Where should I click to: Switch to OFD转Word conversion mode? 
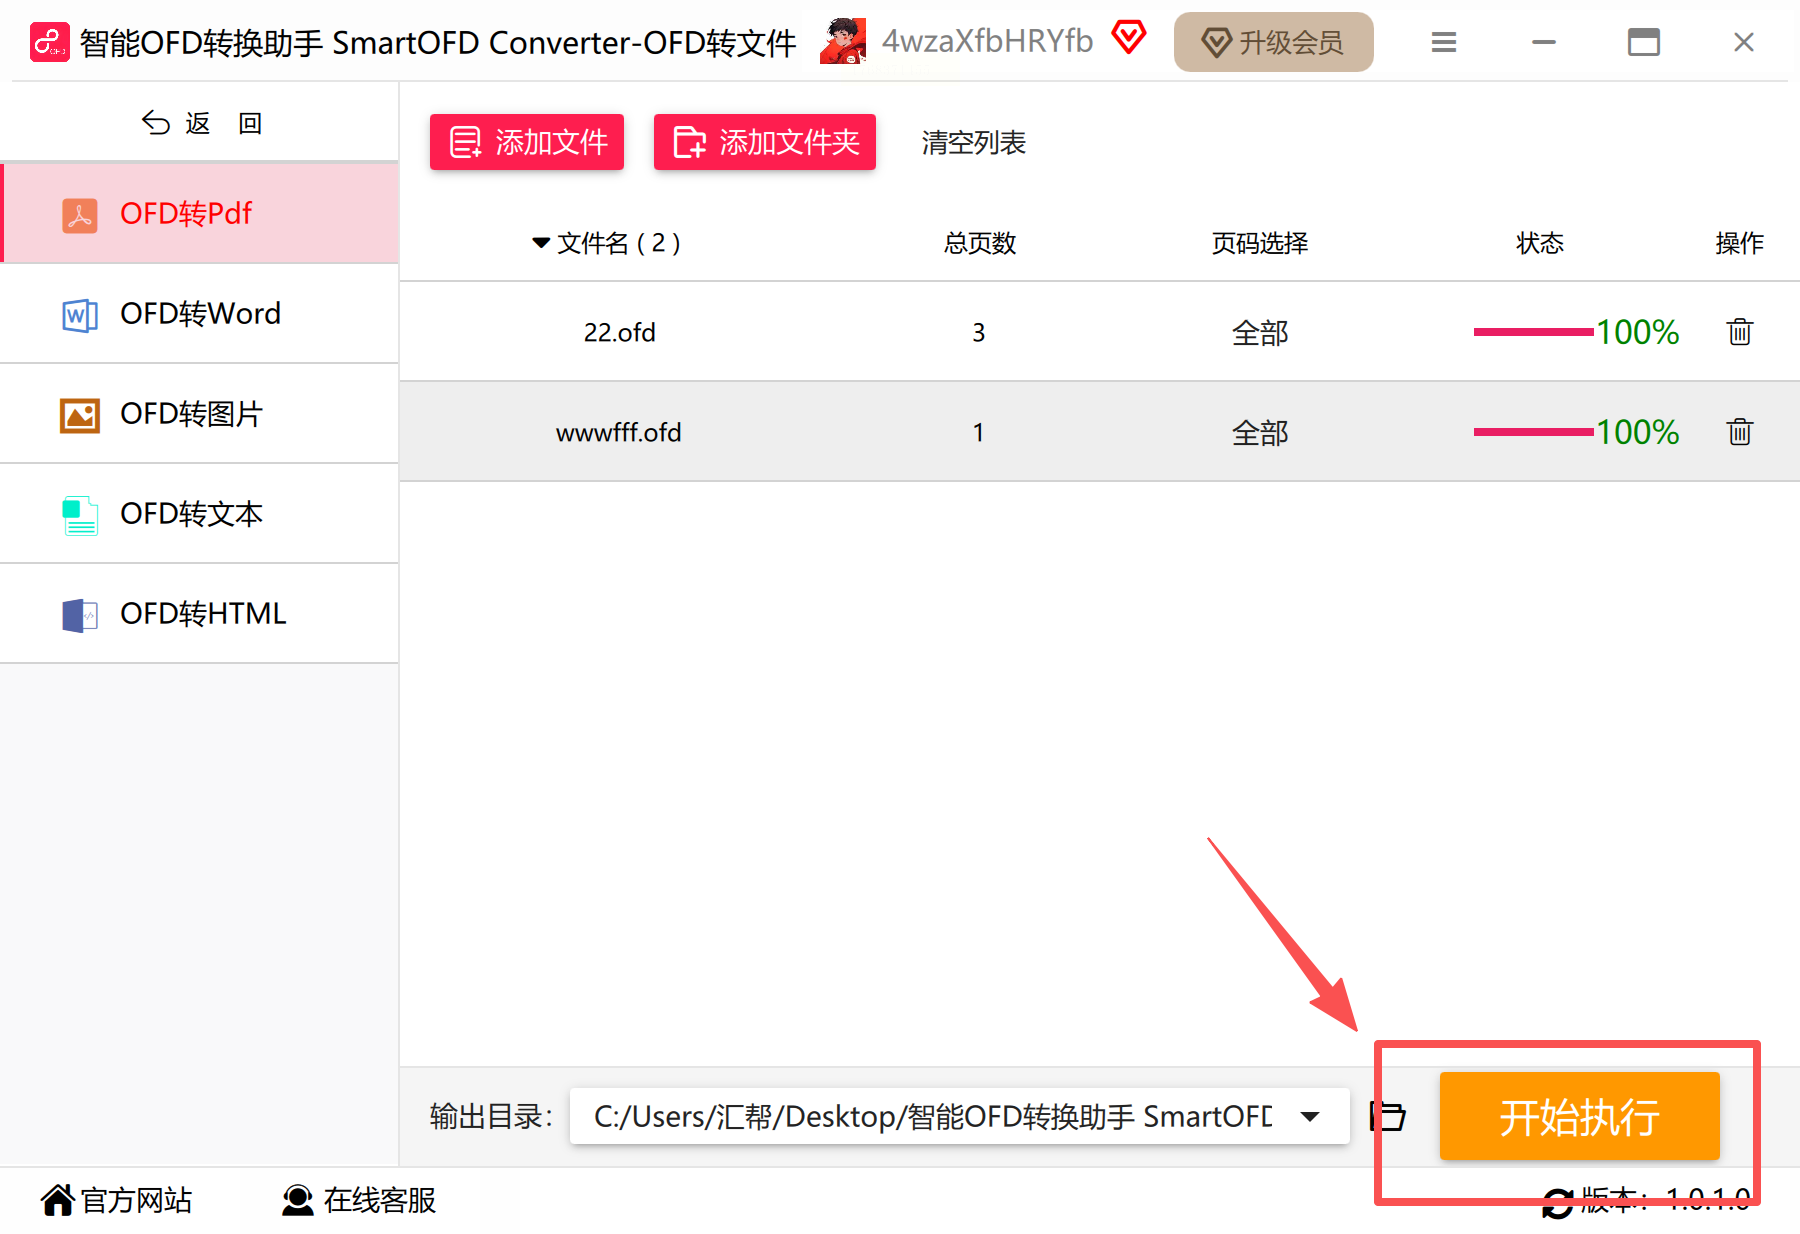click(x=200, y=313)
